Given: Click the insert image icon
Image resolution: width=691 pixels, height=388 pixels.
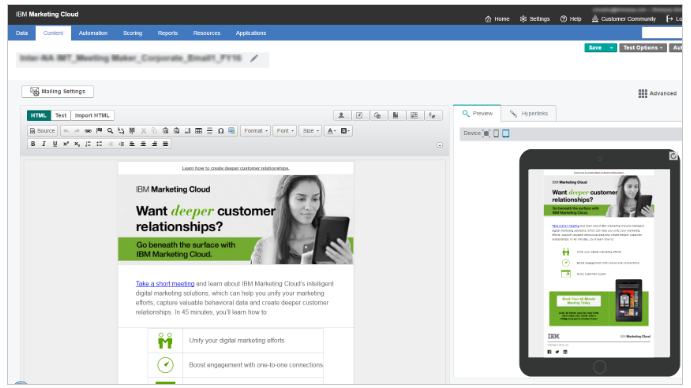Looking at the screenshot, I should coord(232,131).
